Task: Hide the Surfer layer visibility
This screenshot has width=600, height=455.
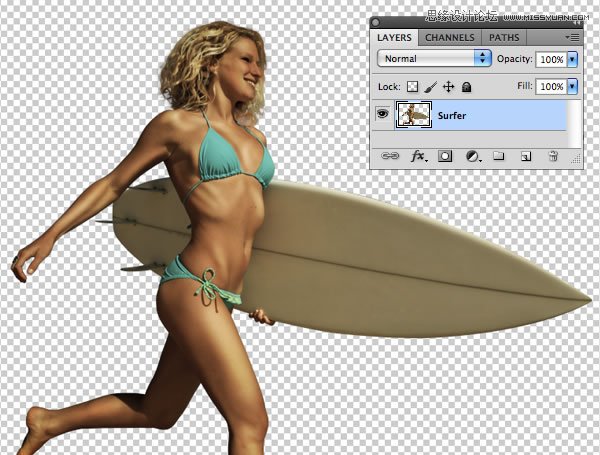Action: point(383,114)
